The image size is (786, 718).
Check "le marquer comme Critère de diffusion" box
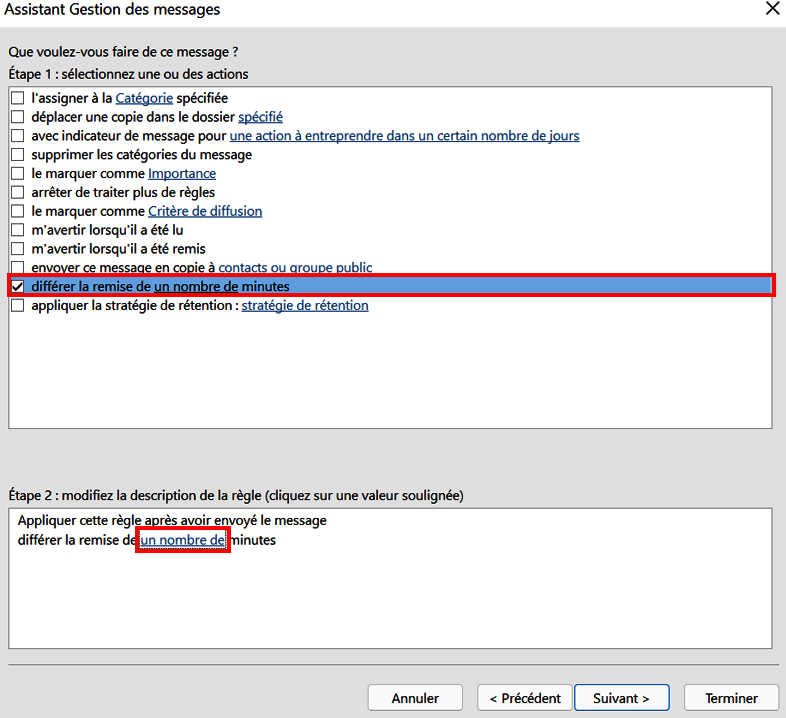[x=18, y=211]
